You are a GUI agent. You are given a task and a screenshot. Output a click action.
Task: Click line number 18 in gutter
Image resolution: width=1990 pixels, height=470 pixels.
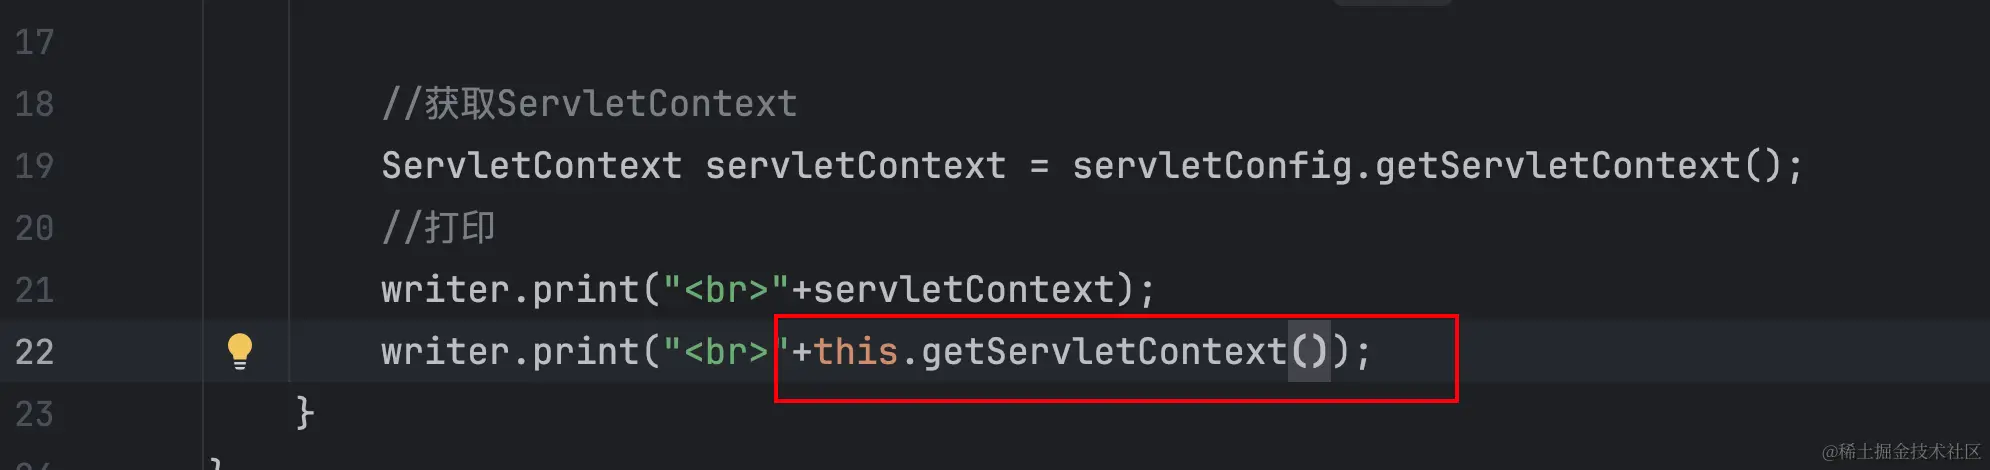click(x=34, y=104)
